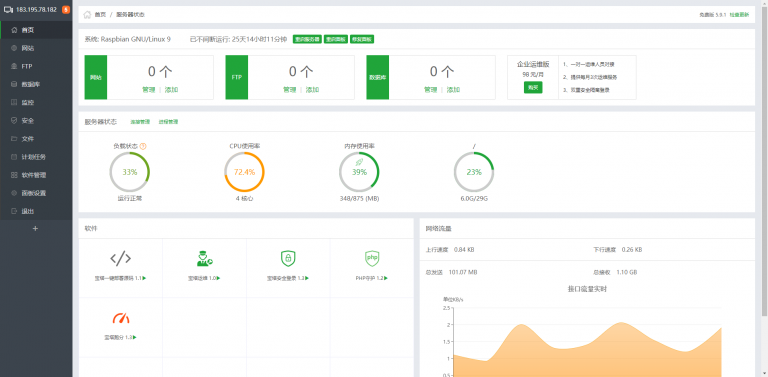Open the 文件 (Files) manager in the sidebar

pos(36,139)
